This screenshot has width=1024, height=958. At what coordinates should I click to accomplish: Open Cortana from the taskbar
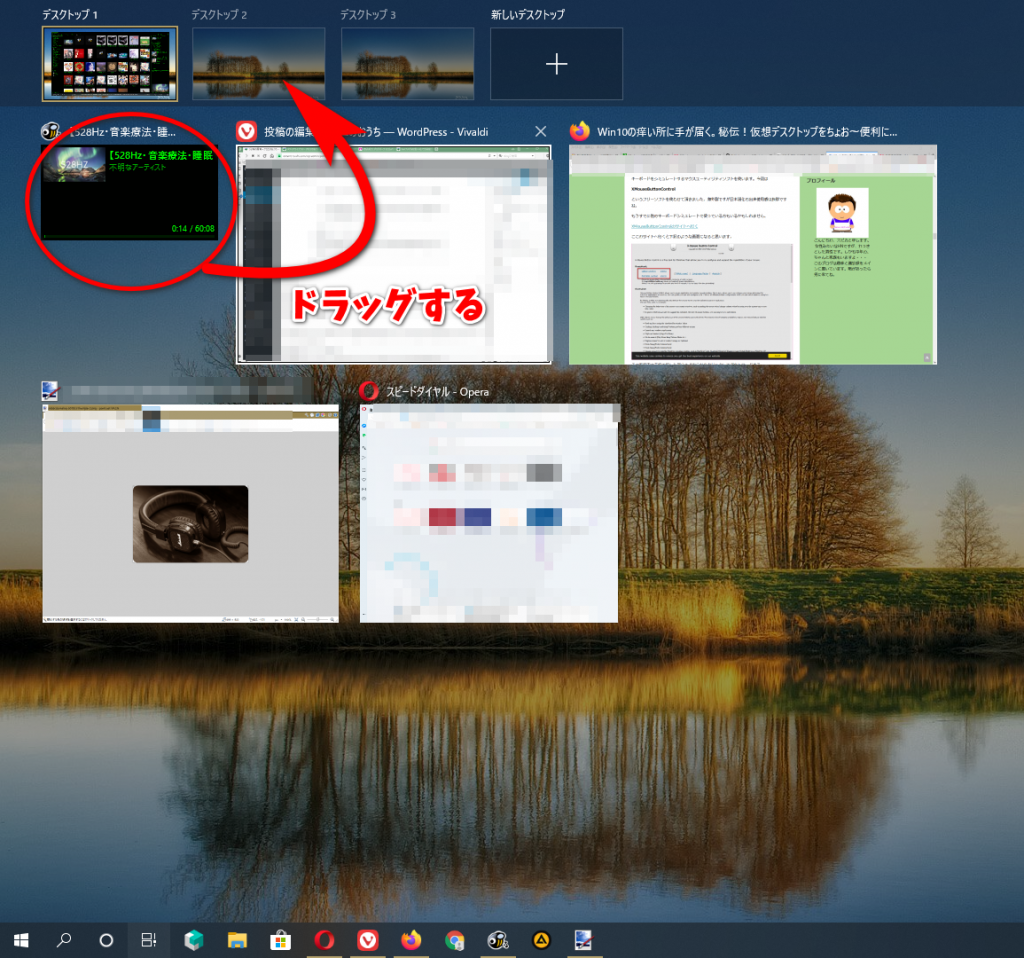(x=107, y=939)
